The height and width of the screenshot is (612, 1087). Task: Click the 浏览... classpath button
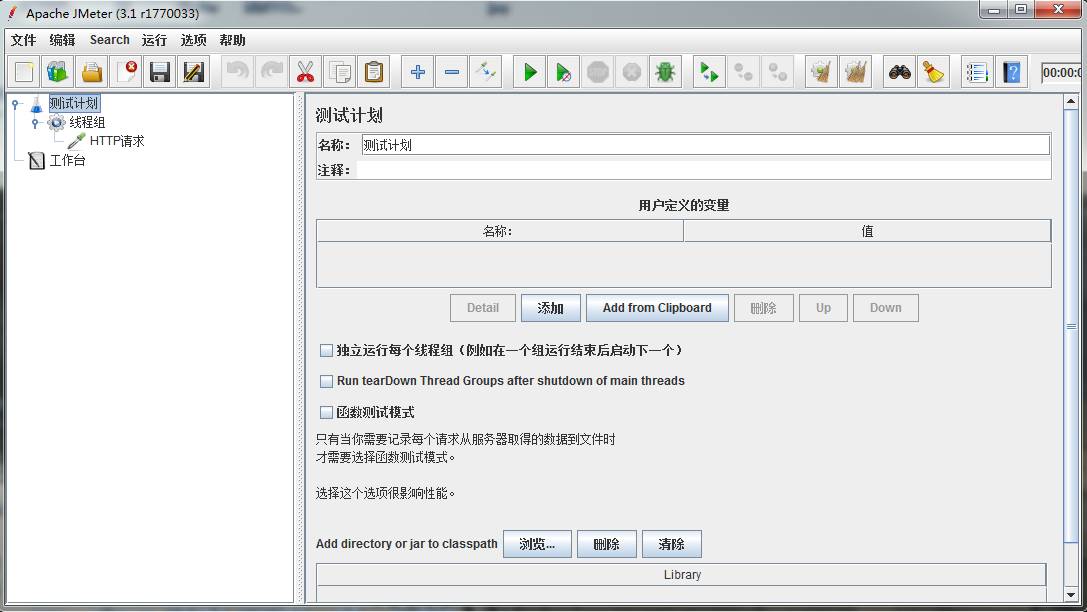point(537,544)
